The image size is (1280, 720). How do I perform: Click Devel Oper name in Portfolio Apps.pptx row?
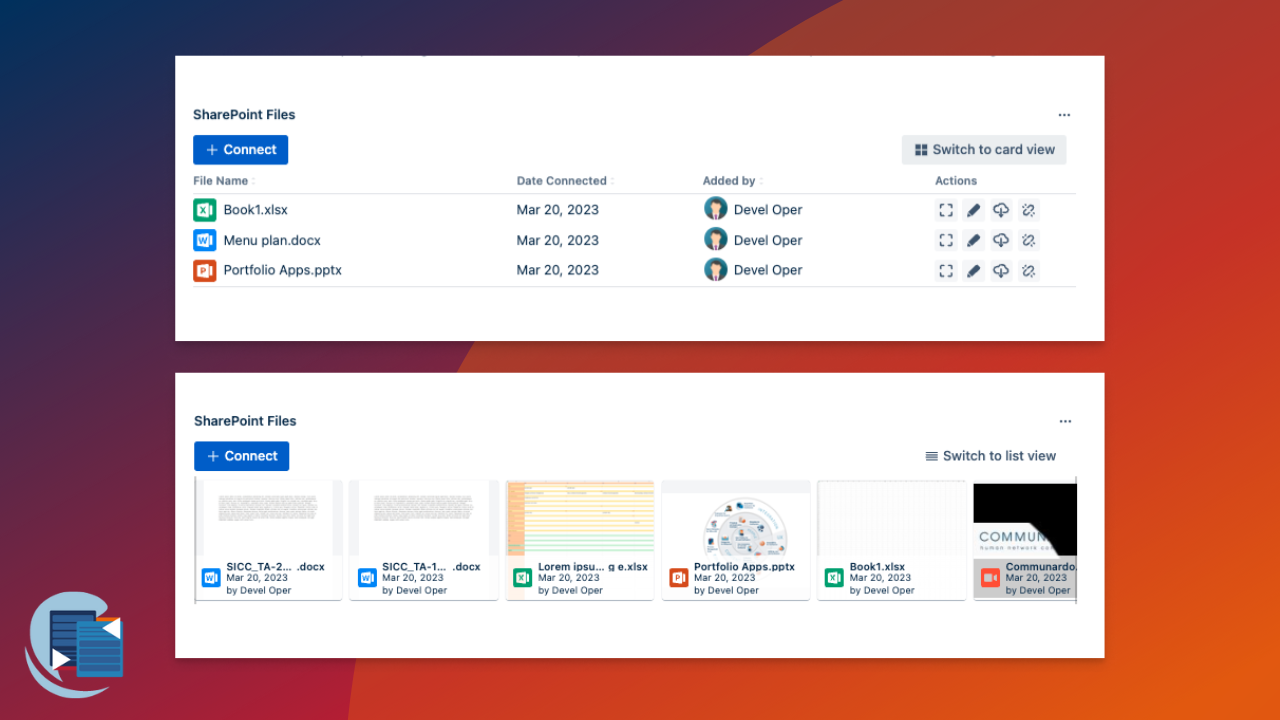pos(768,270)
